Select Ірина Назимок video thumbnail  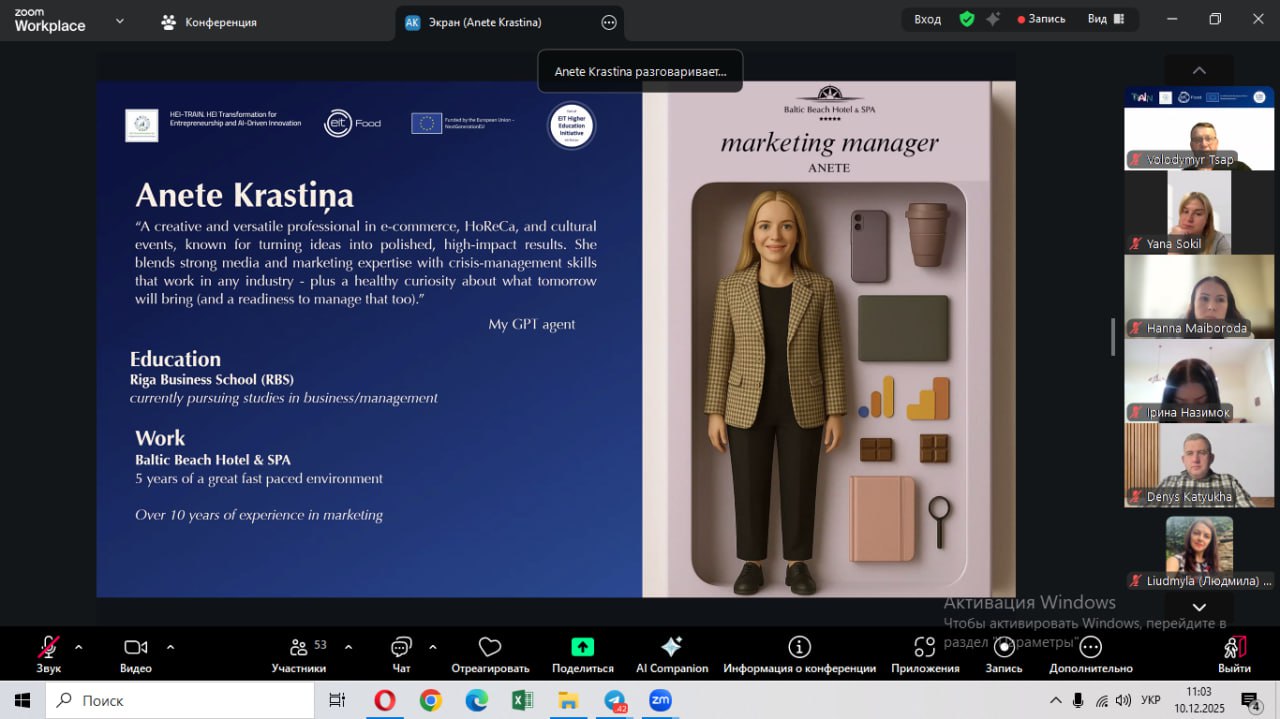coord(1199,381)
